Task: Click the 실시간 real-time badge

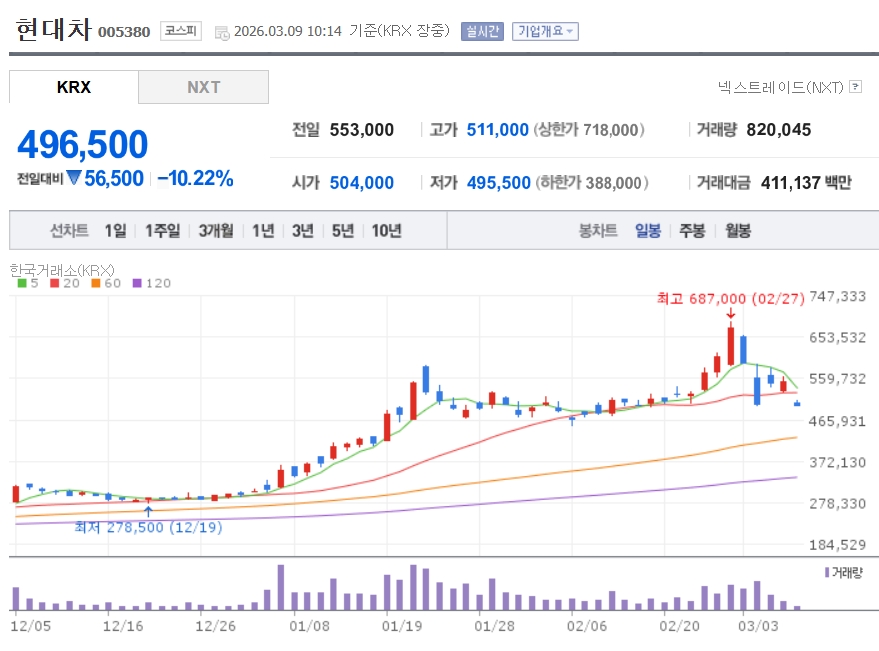Action: (482, 31)
